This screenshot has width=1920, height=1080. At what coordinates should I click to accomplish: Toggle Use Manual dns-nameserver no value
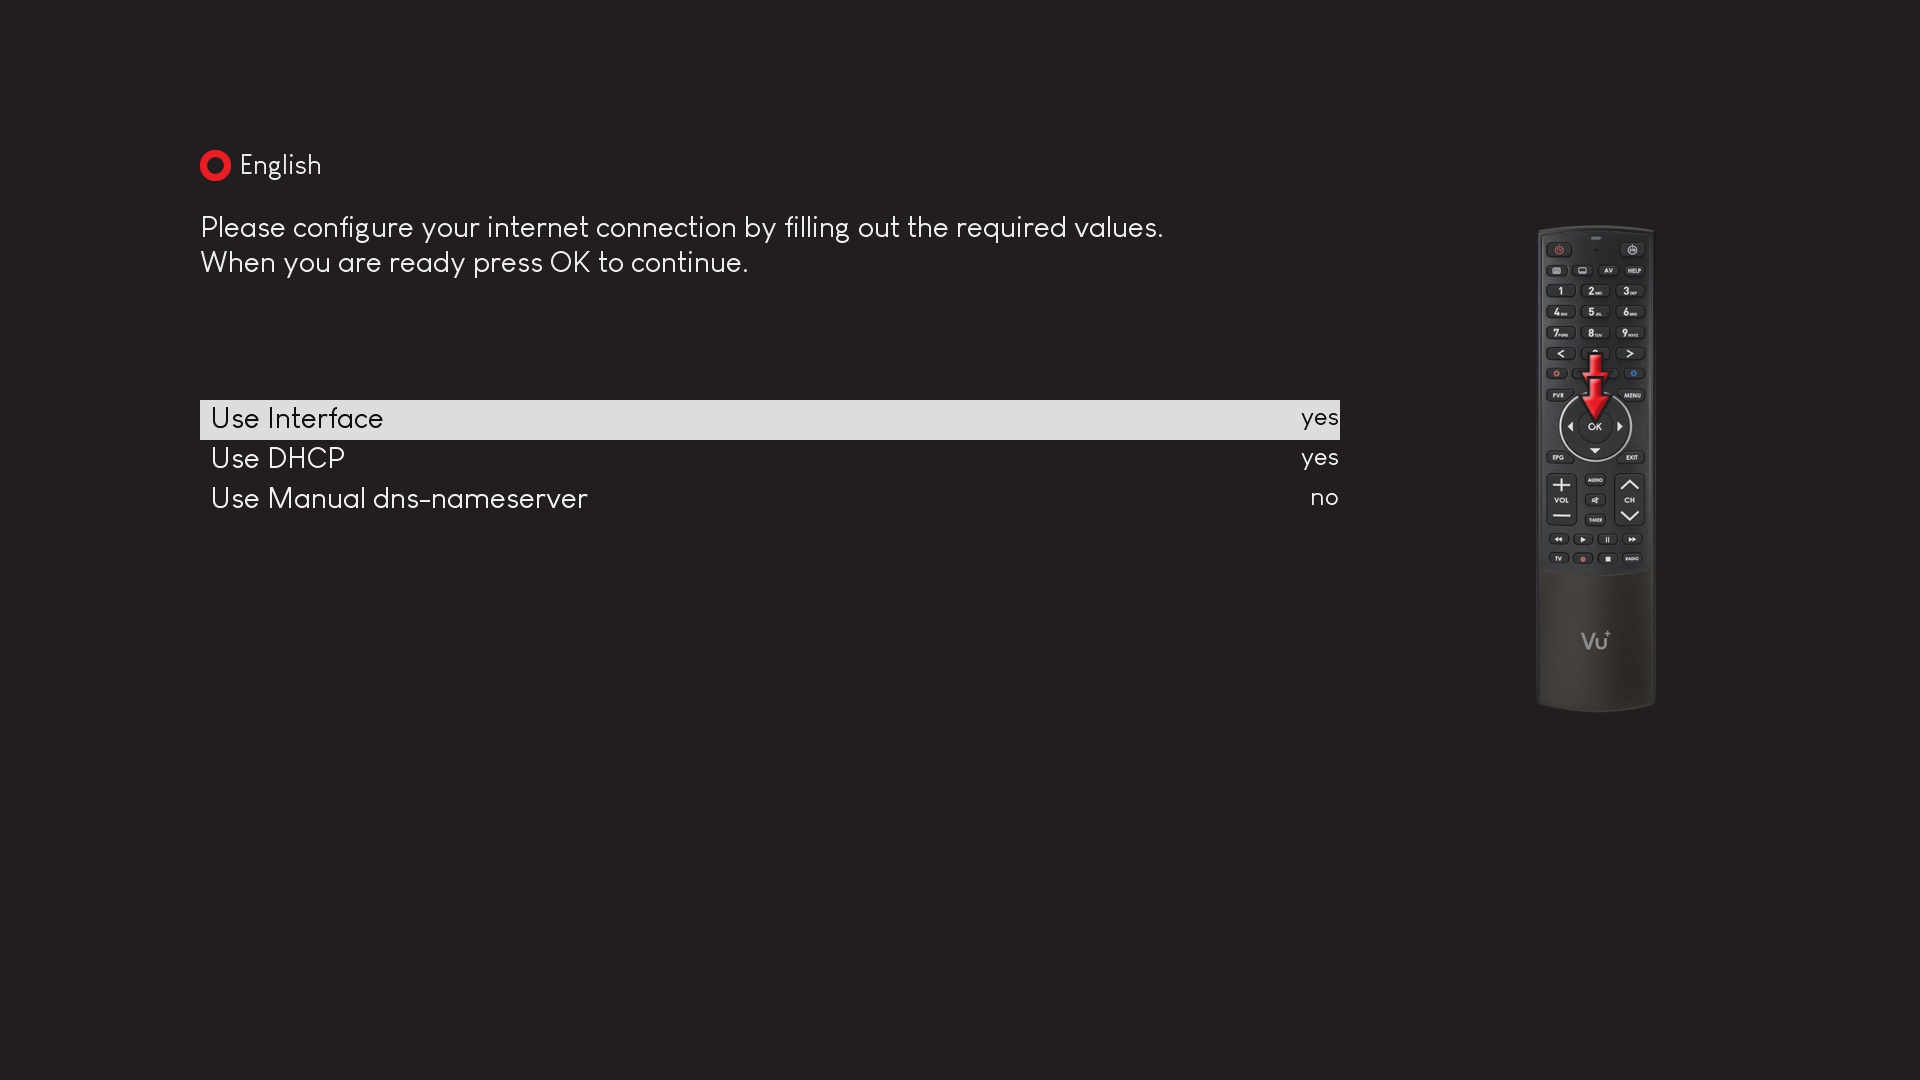tap(1324, 498)
